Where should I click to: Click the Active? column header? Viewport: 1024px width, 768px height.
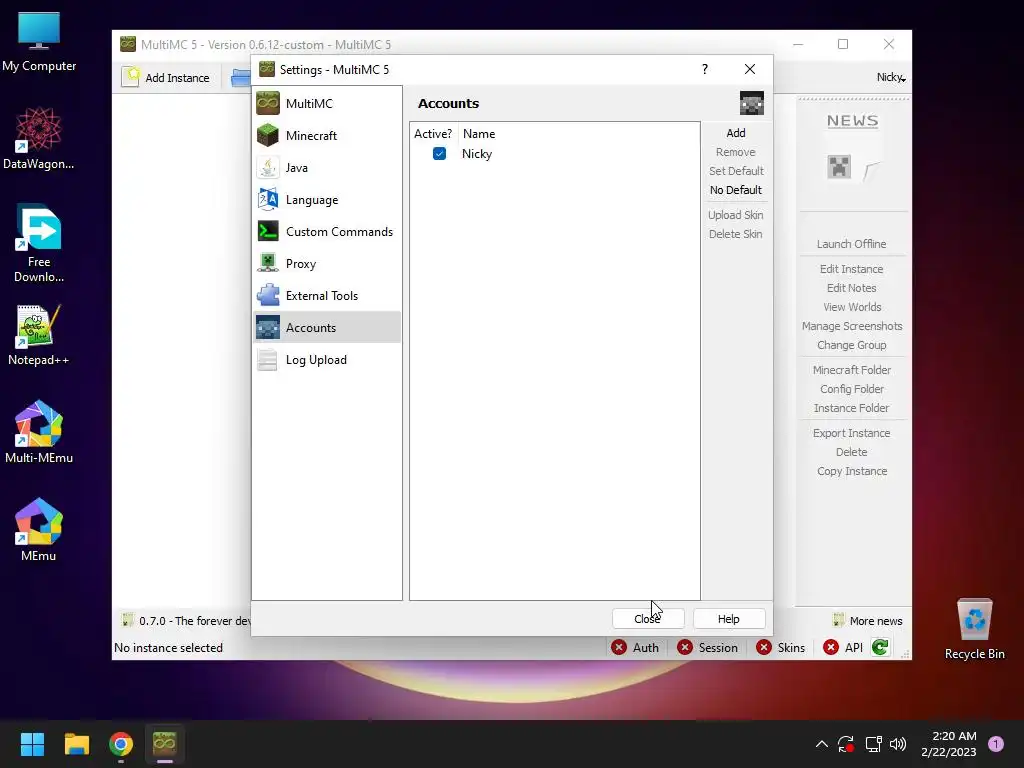(433, 133)
